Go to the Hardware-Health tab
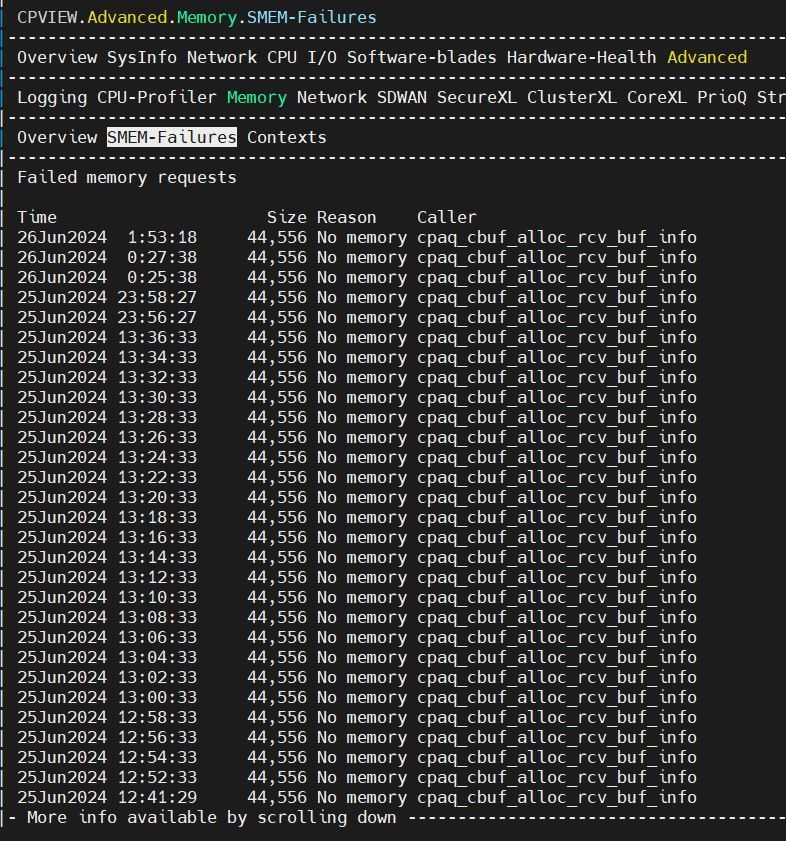Screen dimensions: 786x841 point(581,57)
